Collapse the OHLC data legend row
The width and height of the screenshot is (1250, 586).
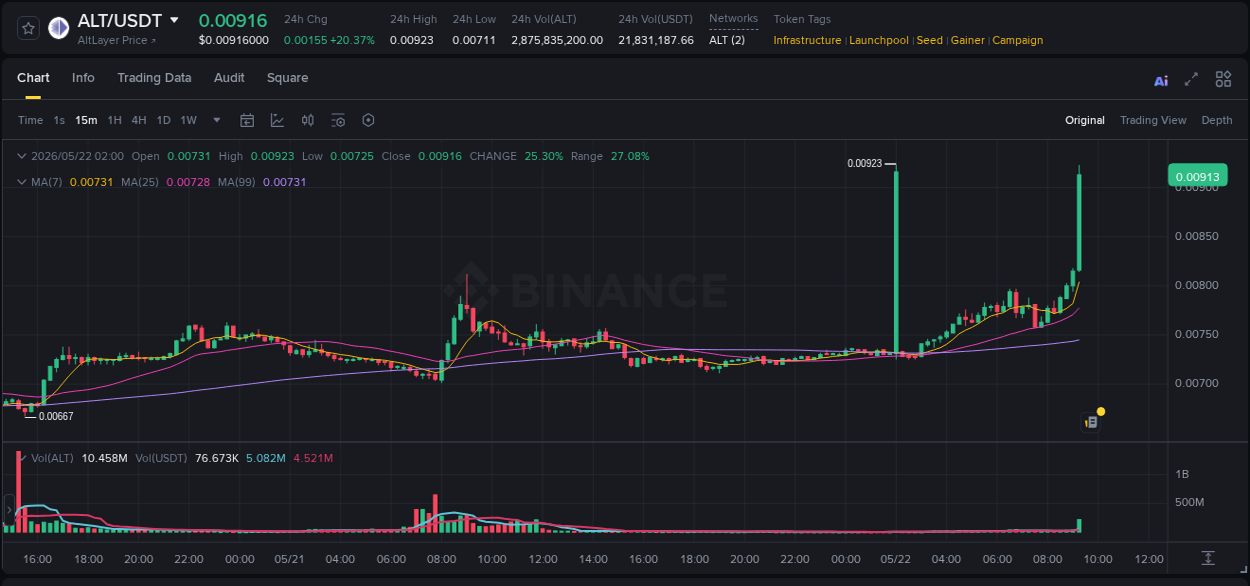[x=22, y=156]
